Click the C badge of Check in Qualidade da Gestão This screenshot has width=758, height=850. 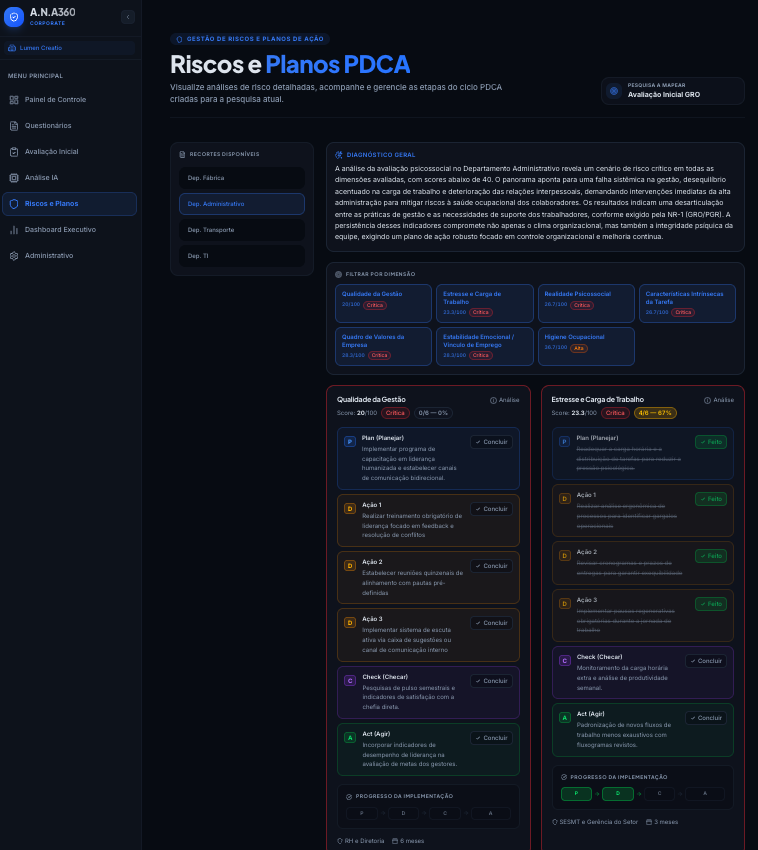pos(350,681)
